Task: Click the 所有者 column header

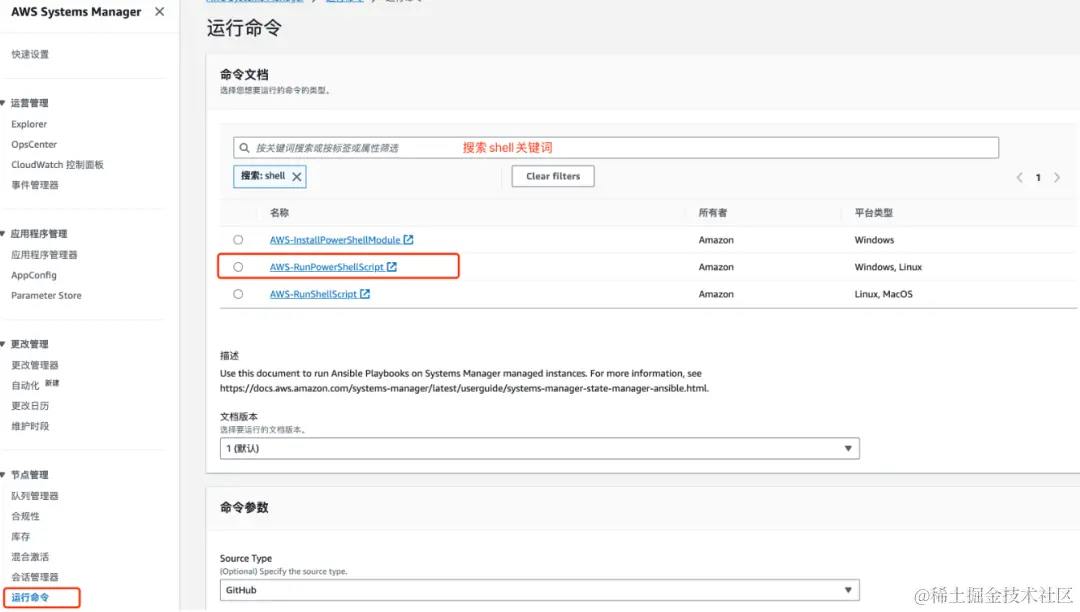Action: pos(713,213)
